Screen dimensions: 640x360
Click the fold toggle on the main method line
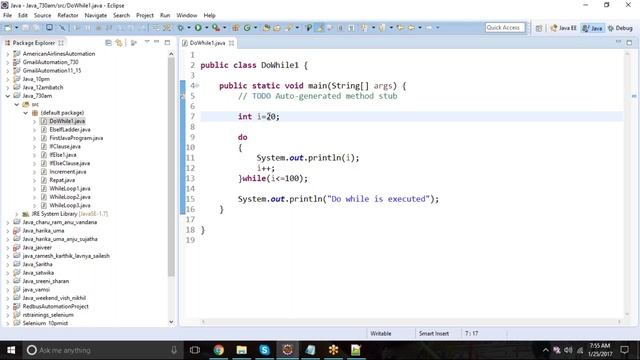[197, 86]
